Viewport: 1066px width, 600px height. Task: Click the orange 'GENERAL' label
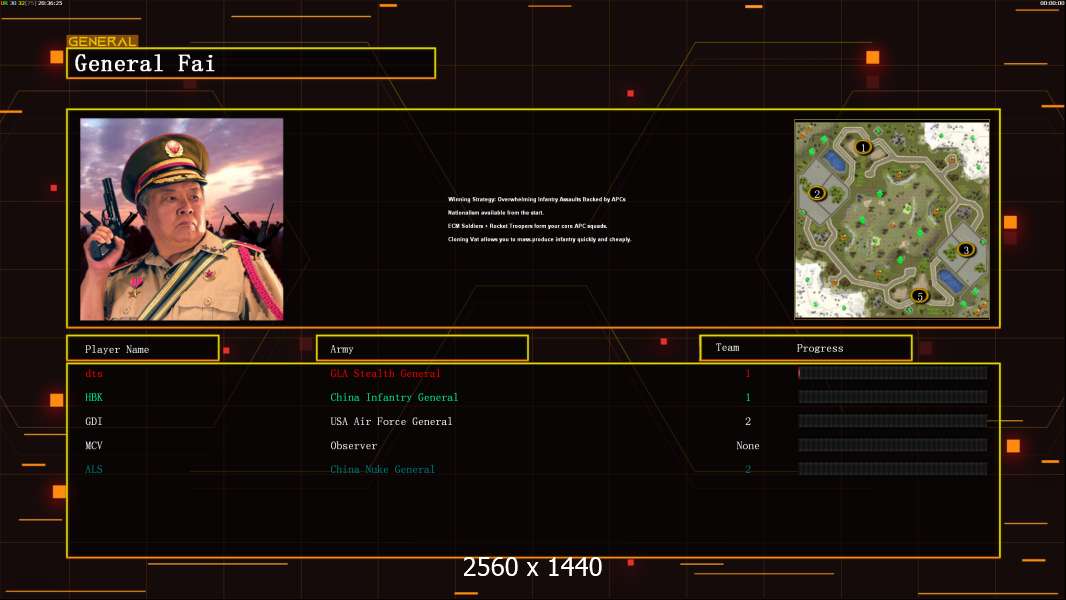pos(102,41)
